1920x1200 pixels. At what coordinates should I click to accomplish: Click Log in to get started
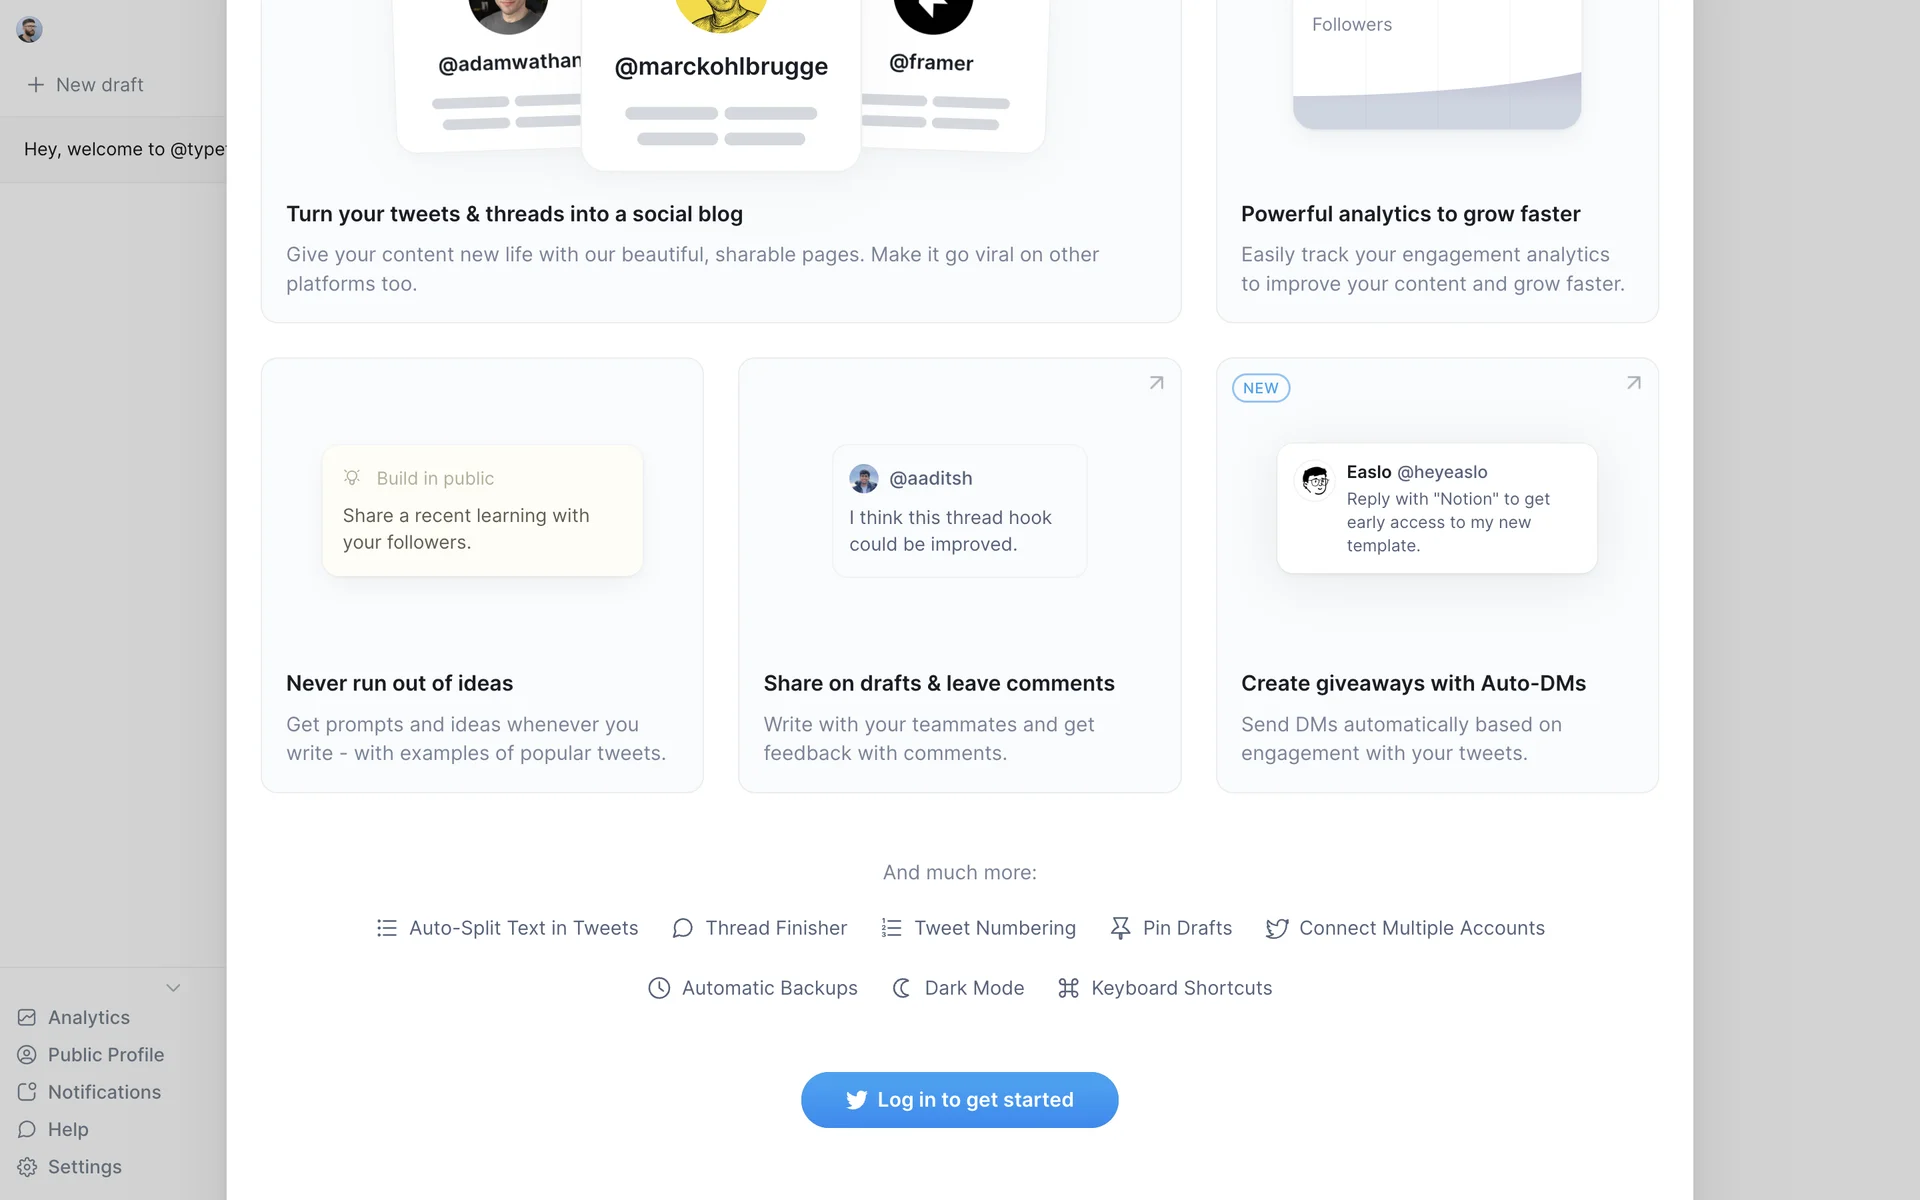959,1100
